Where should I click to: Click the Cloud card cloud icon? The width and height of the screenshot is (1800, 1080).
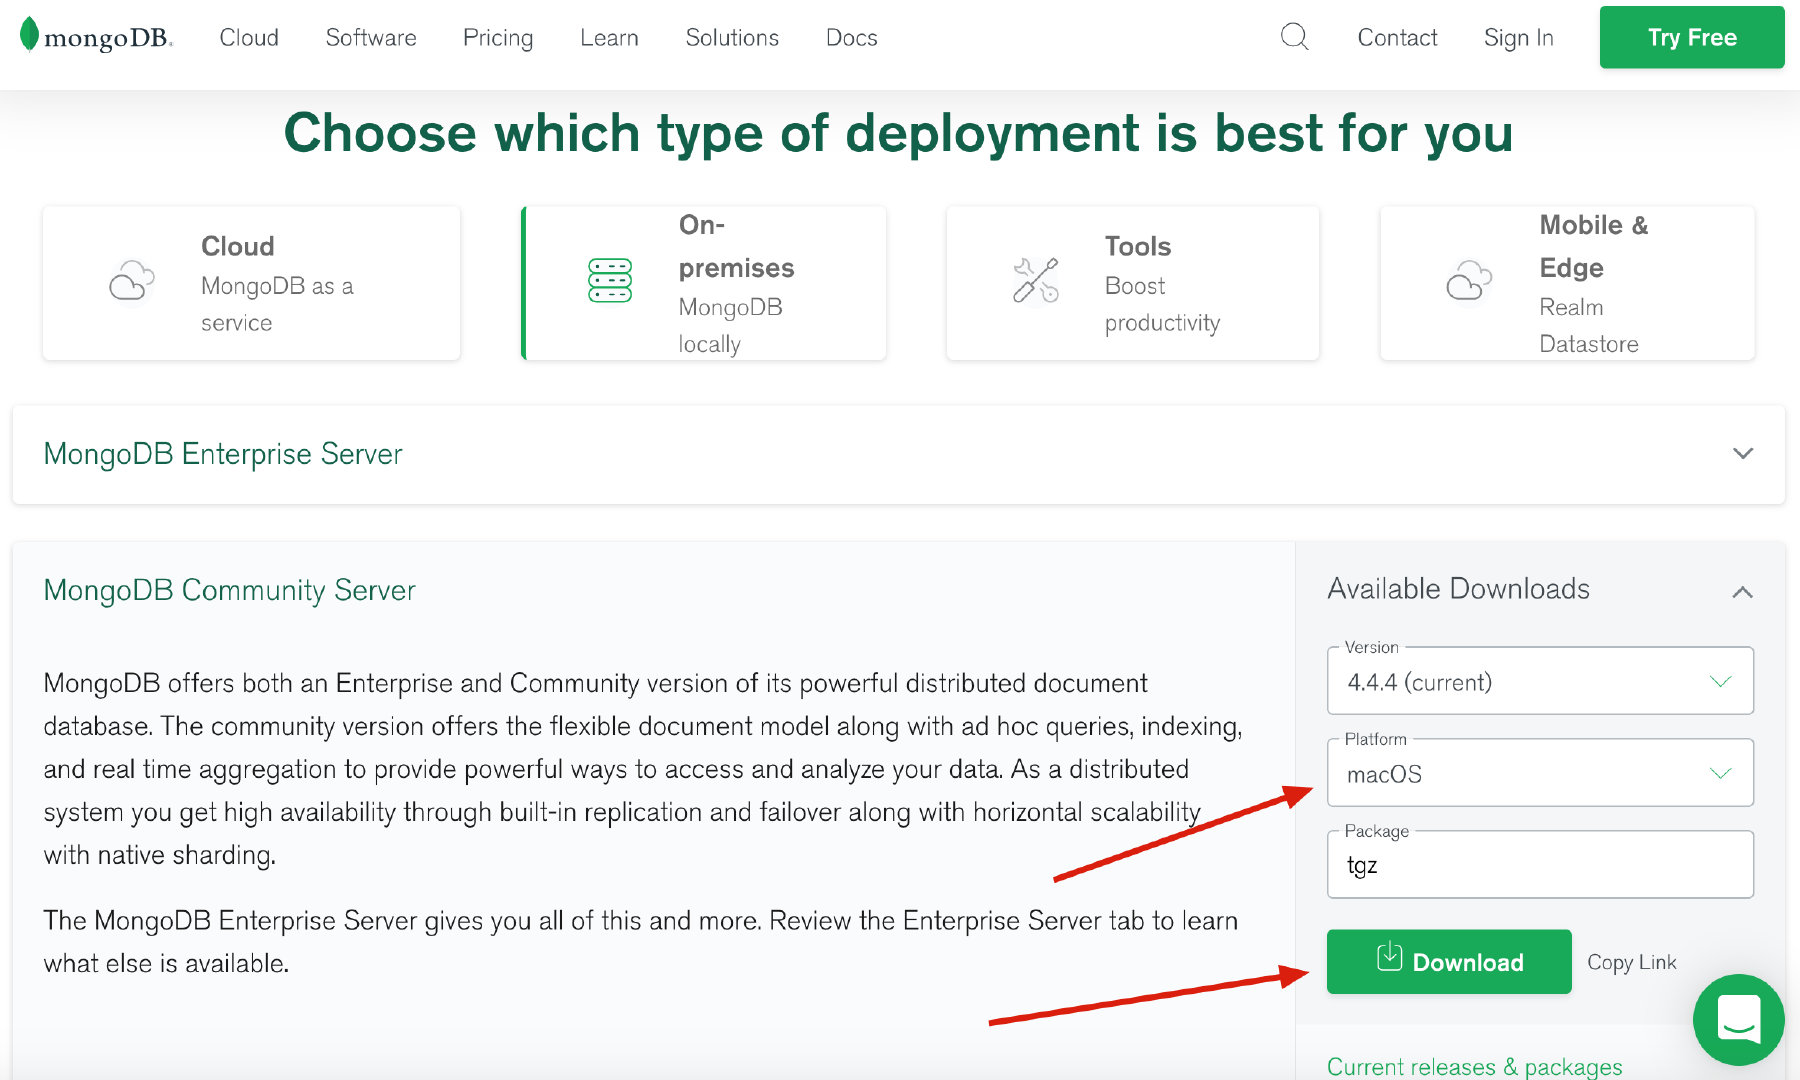[132, 280]
